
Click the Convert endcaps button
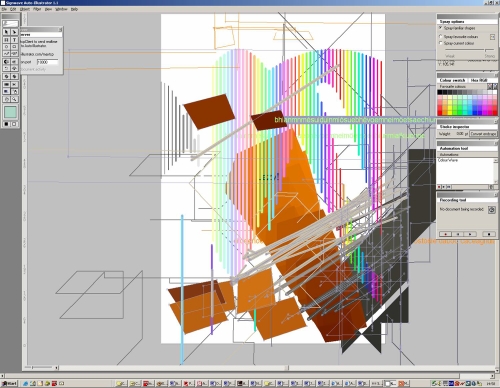click(x=483, y=134)
